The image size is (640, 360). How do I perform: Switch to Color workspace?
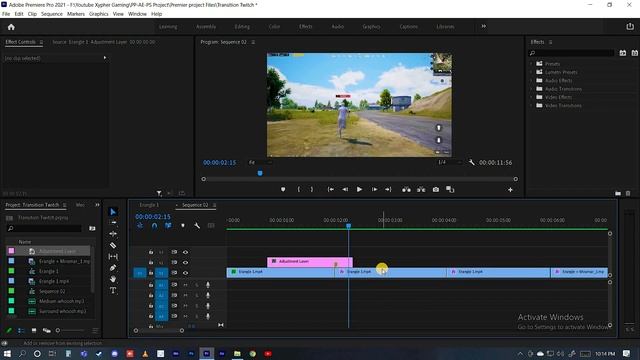274,27
